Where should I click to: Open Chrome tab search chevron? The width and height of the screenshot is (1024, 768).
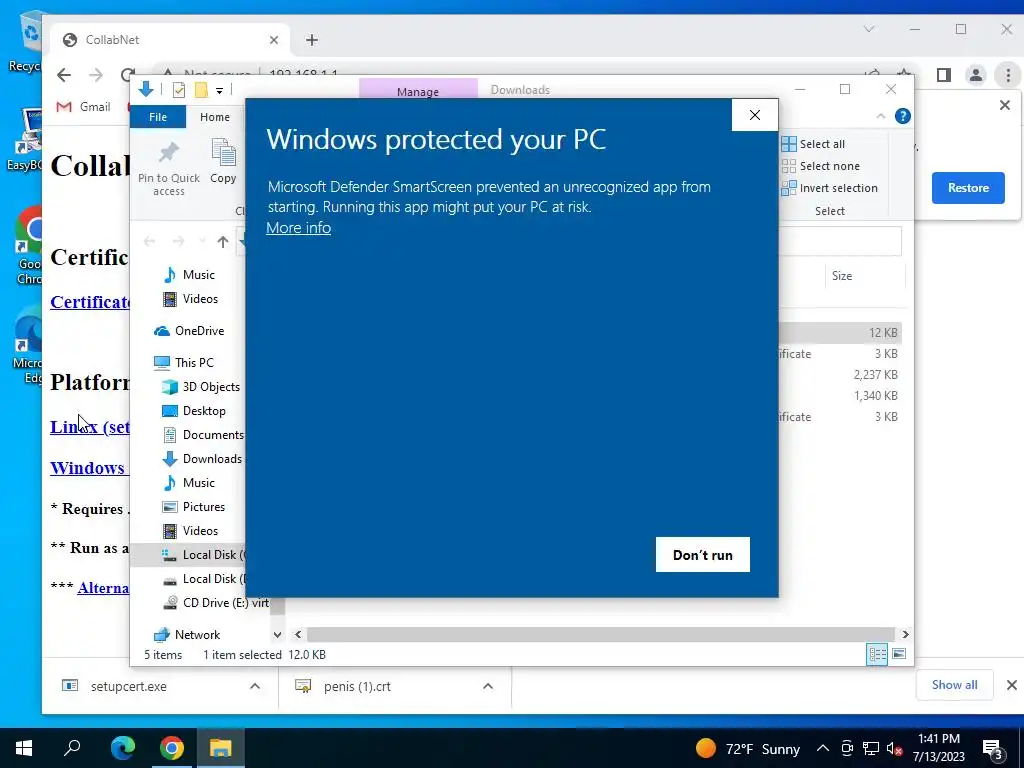tap(869, 29)
